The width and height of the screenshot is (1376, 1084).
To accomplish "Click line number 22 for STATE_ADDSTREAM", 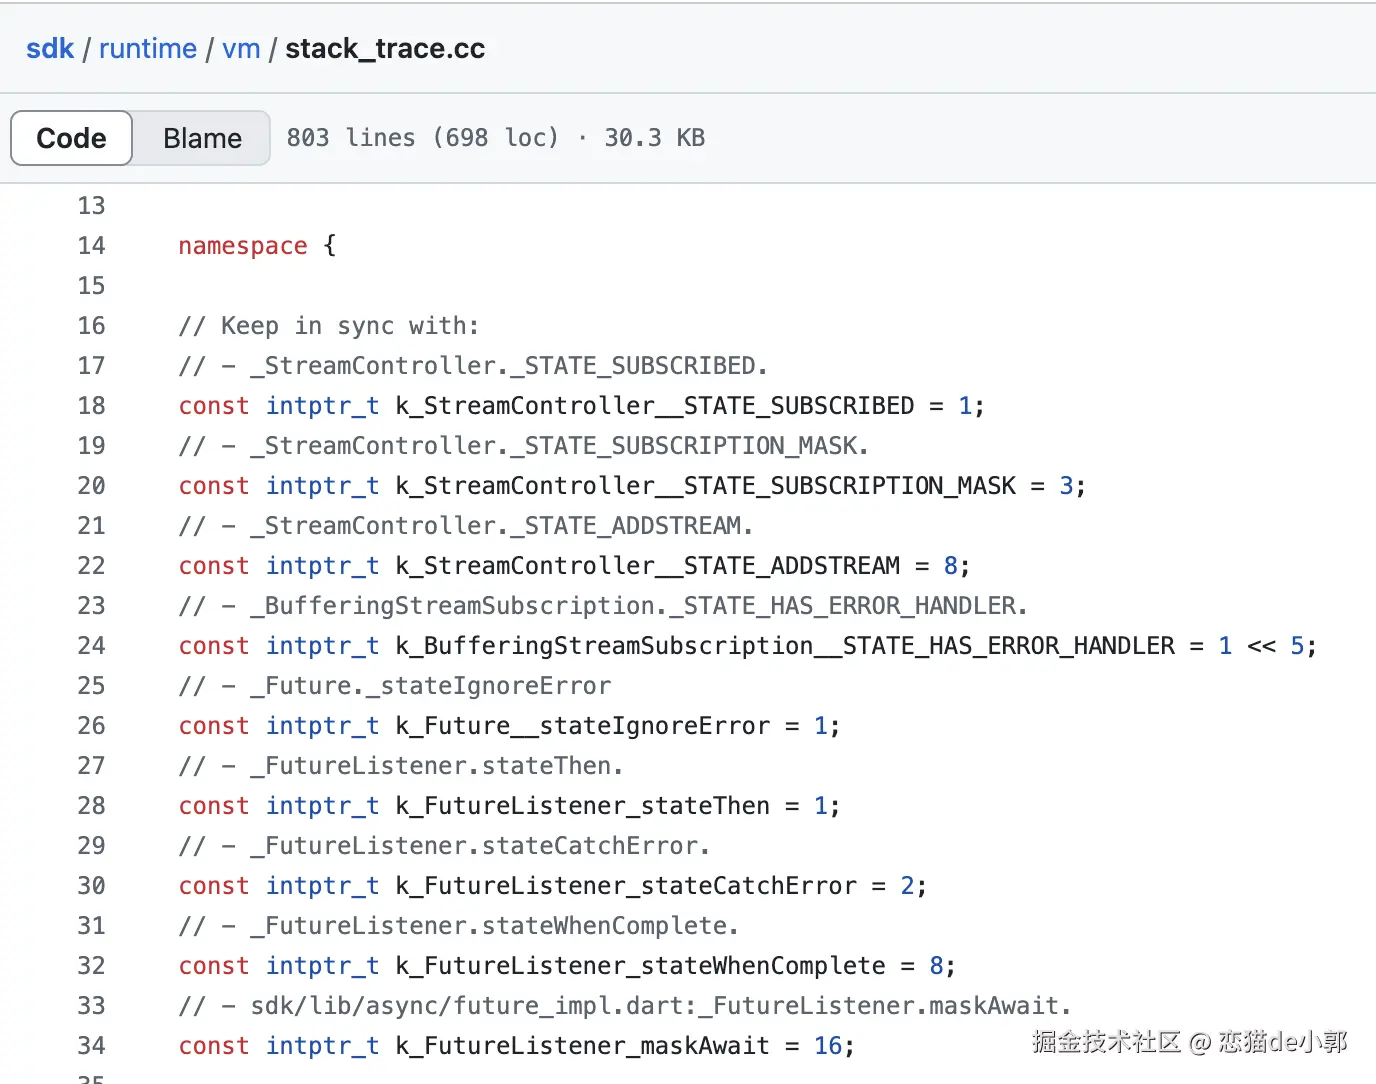I will (x=91, y=566).
